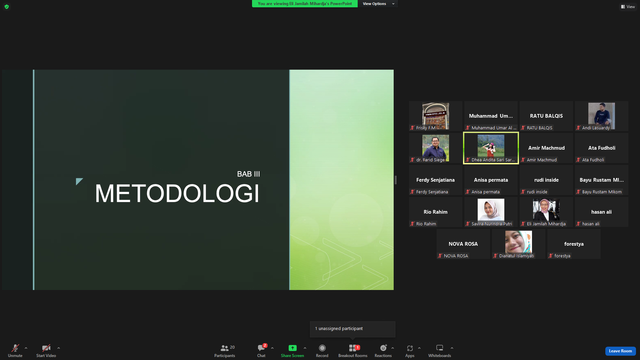Start Video camera

tap(46, 350)
